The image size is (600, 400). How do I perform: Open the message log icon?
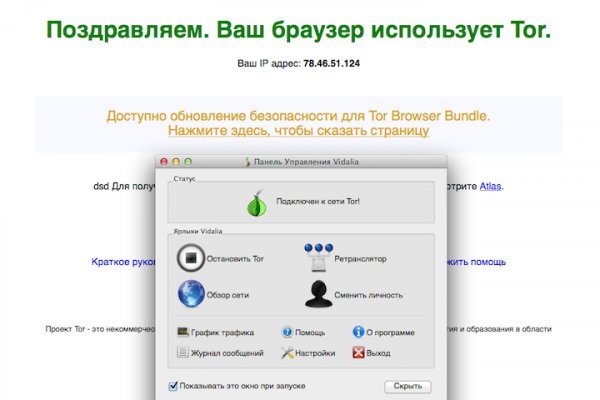(183, 352)
